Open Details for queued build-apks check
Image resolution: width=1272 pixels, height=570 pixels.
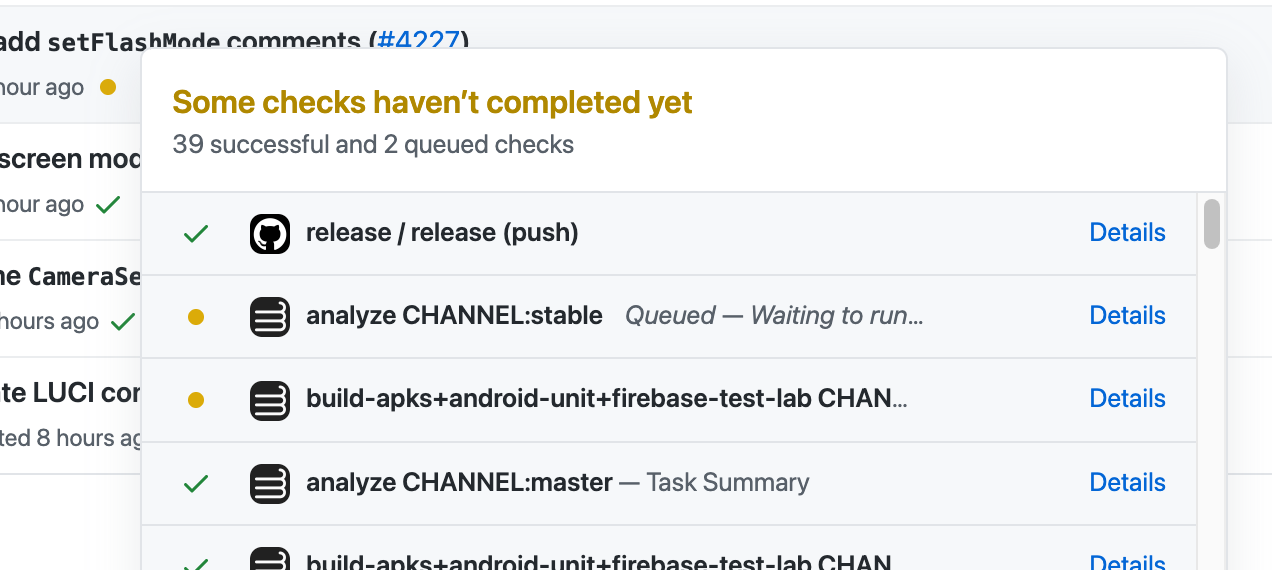coord(1127,398)
